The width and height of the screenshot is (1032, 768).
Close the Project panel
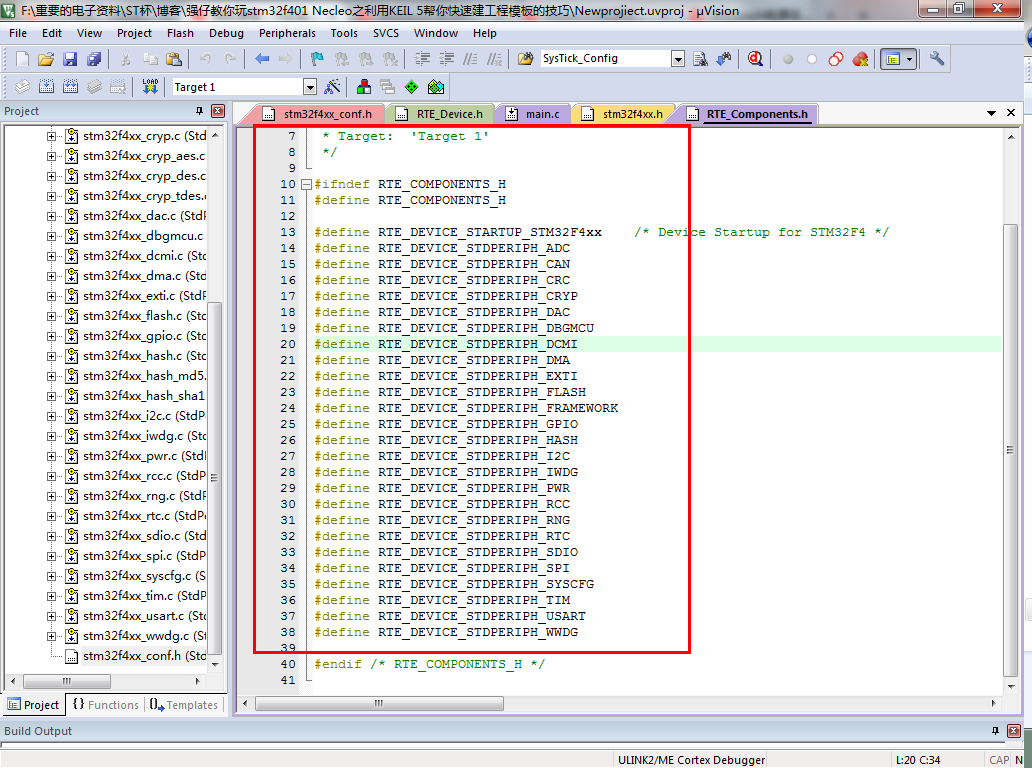point(218,111)
